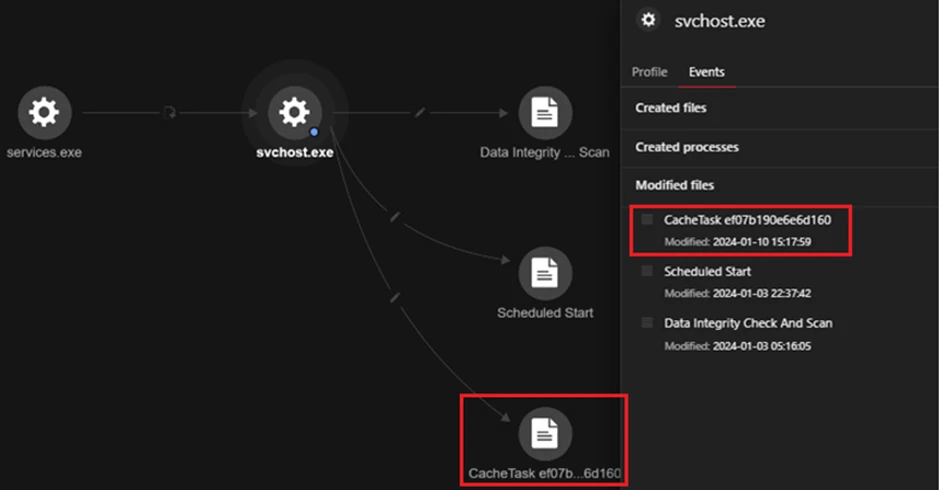Expand the Created processes section
The image size is (940, 490).
[687, 147]
